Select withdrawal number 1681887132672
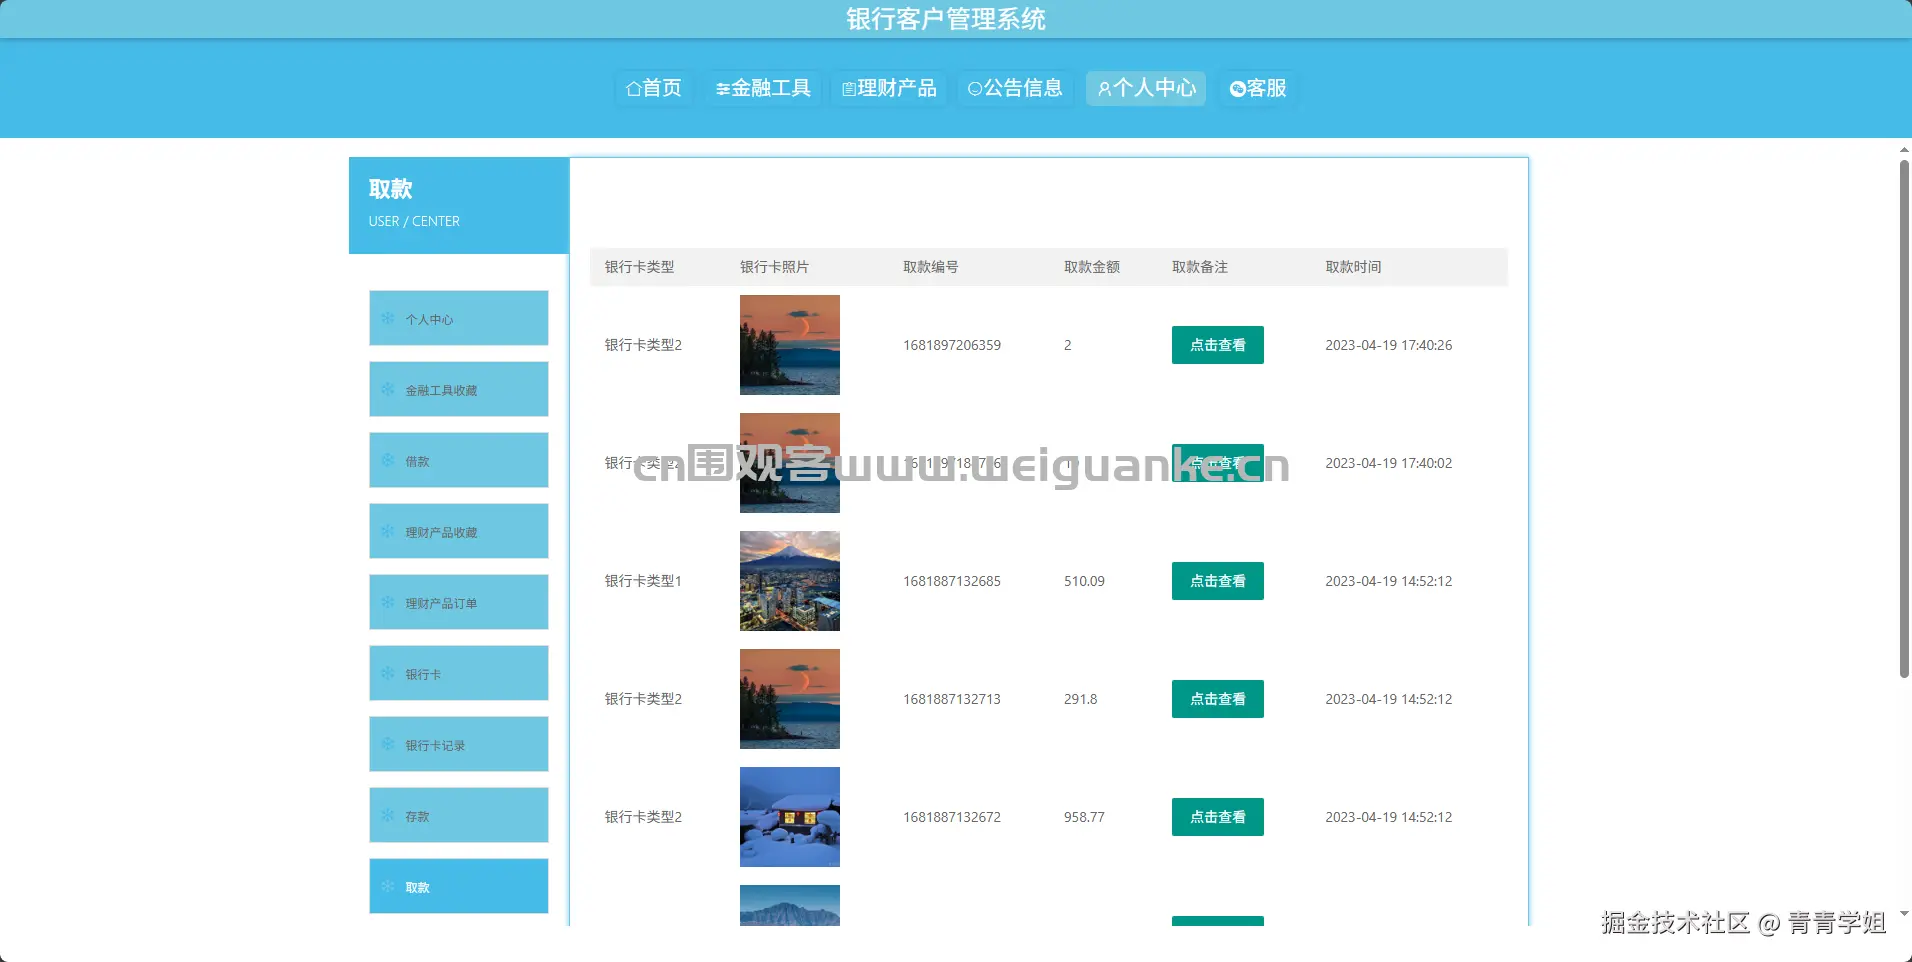This screenshot has width=1912, height=962. (952, 817)
